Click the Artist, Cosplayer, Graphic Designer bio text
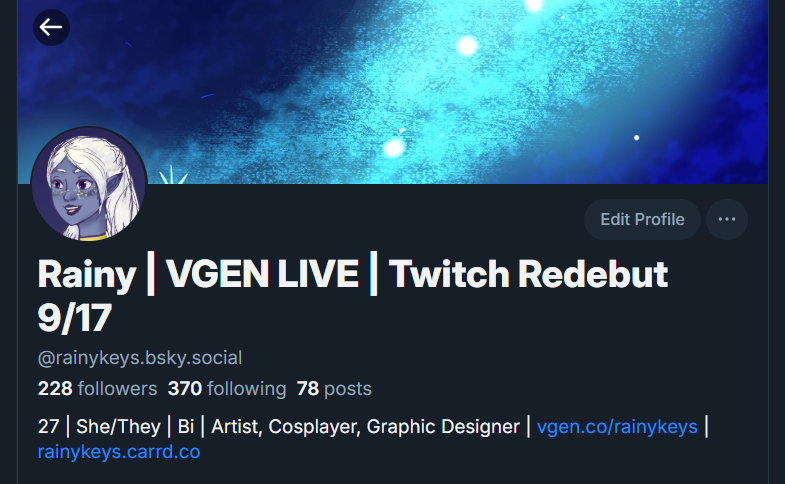 click(365, 426)
